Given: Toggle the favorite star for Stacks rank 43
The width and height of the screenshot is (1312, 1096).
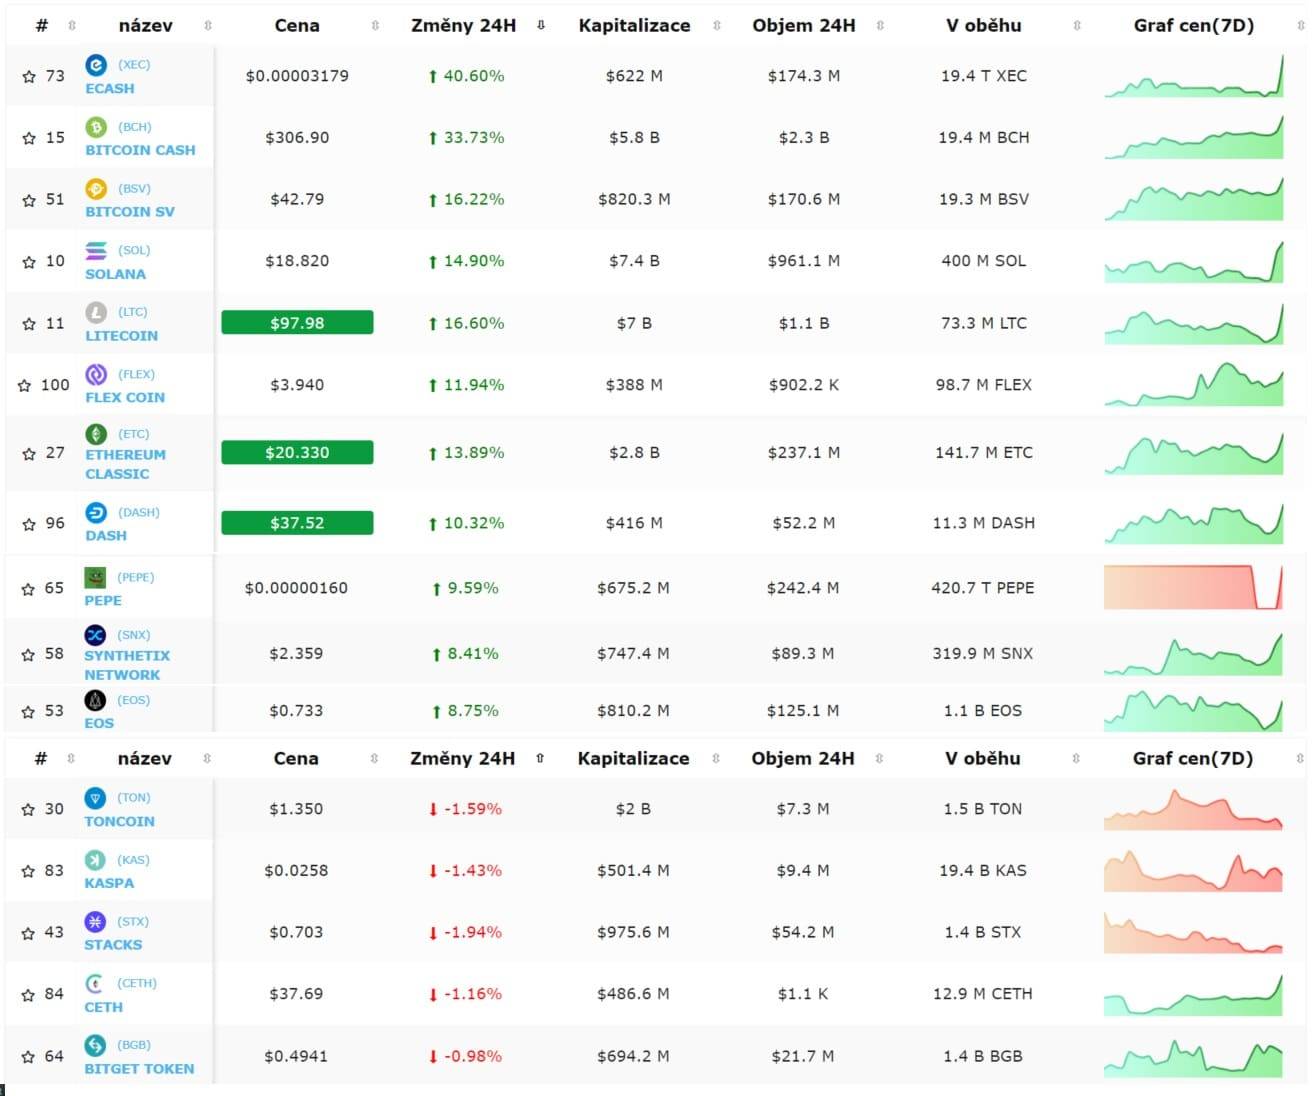Looking at the screenshot, I should point(28,933).
